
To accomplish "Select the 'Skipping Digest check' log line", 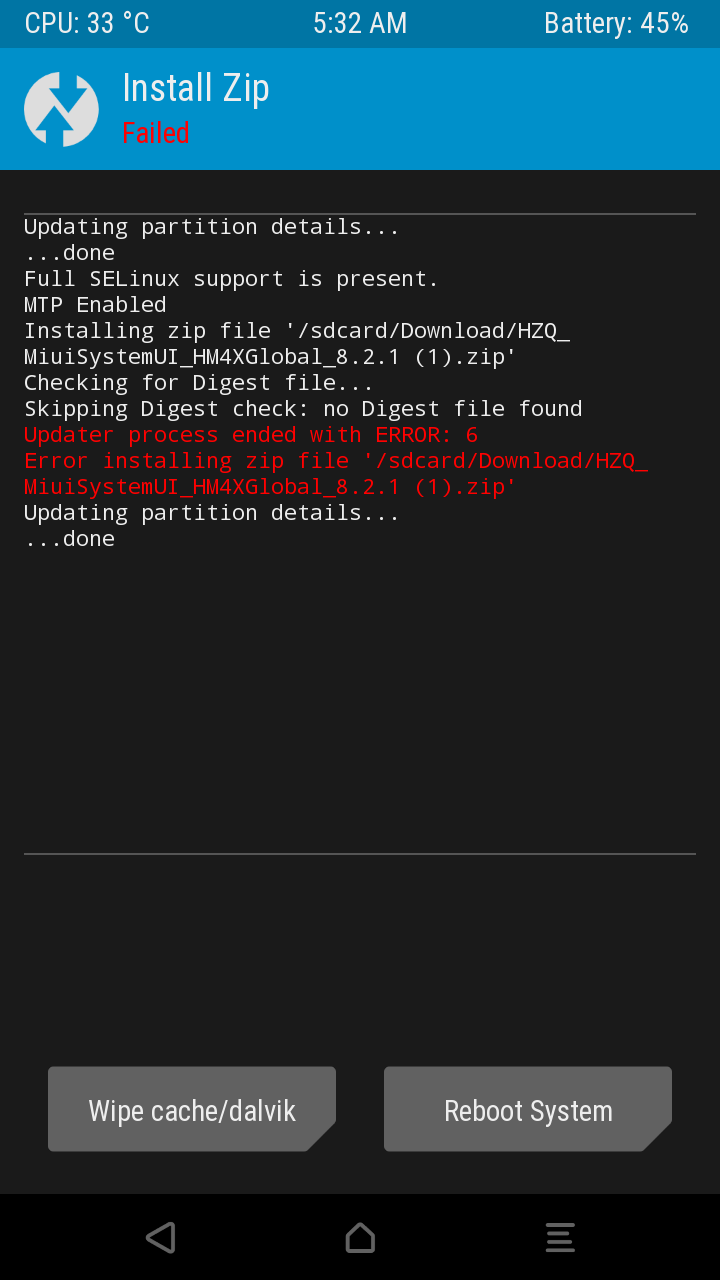I will pos(303,409).
